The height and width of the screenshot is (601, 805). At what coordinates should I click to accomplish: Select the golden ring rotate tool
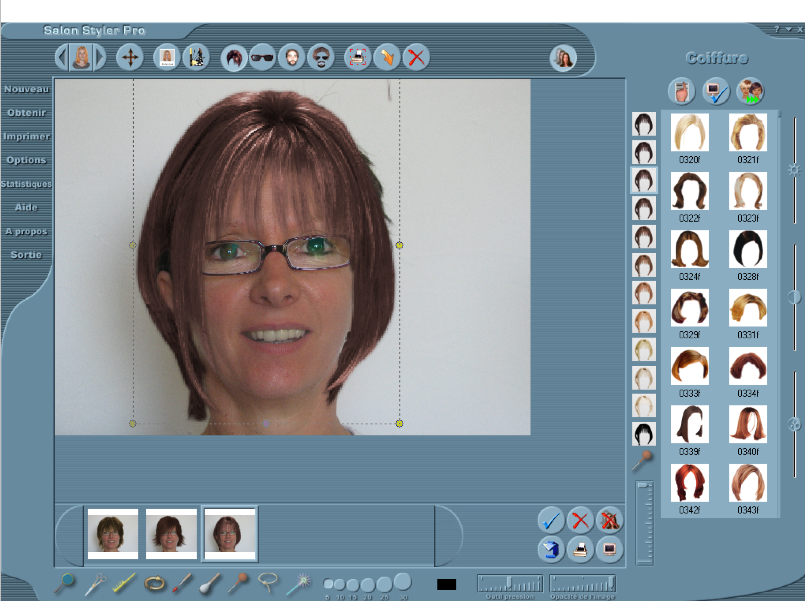click(155, 583)
